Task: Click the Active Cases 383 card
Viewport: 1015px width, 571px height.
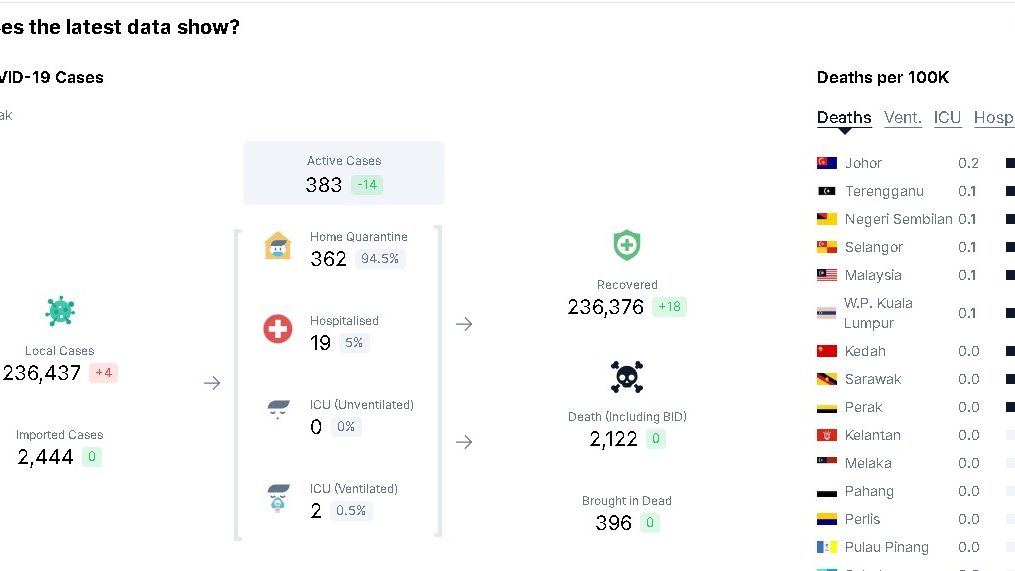Action: coord(344,173)
